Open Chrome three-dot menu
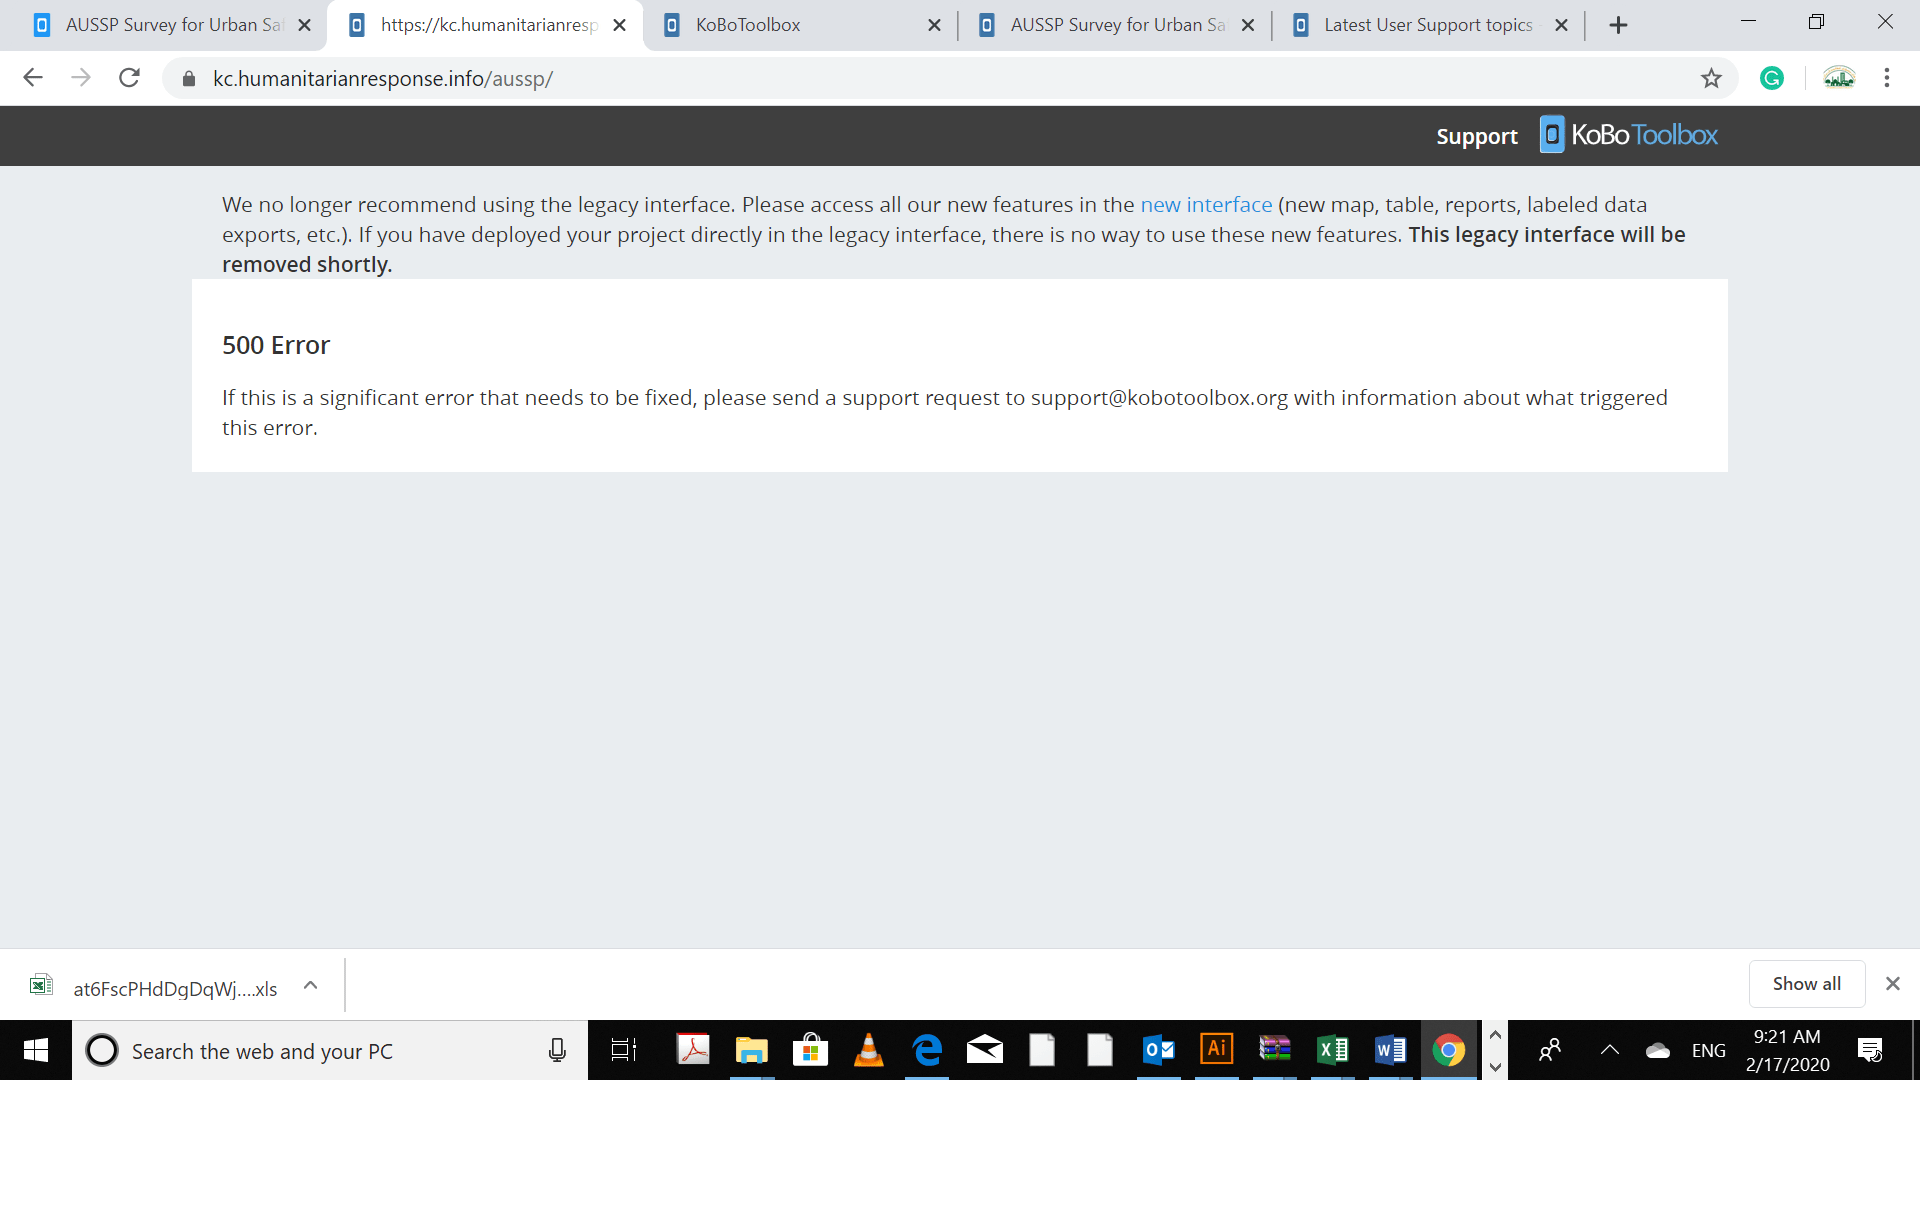Screen dimensions: 1920x1210 [x=1886, y=78]
